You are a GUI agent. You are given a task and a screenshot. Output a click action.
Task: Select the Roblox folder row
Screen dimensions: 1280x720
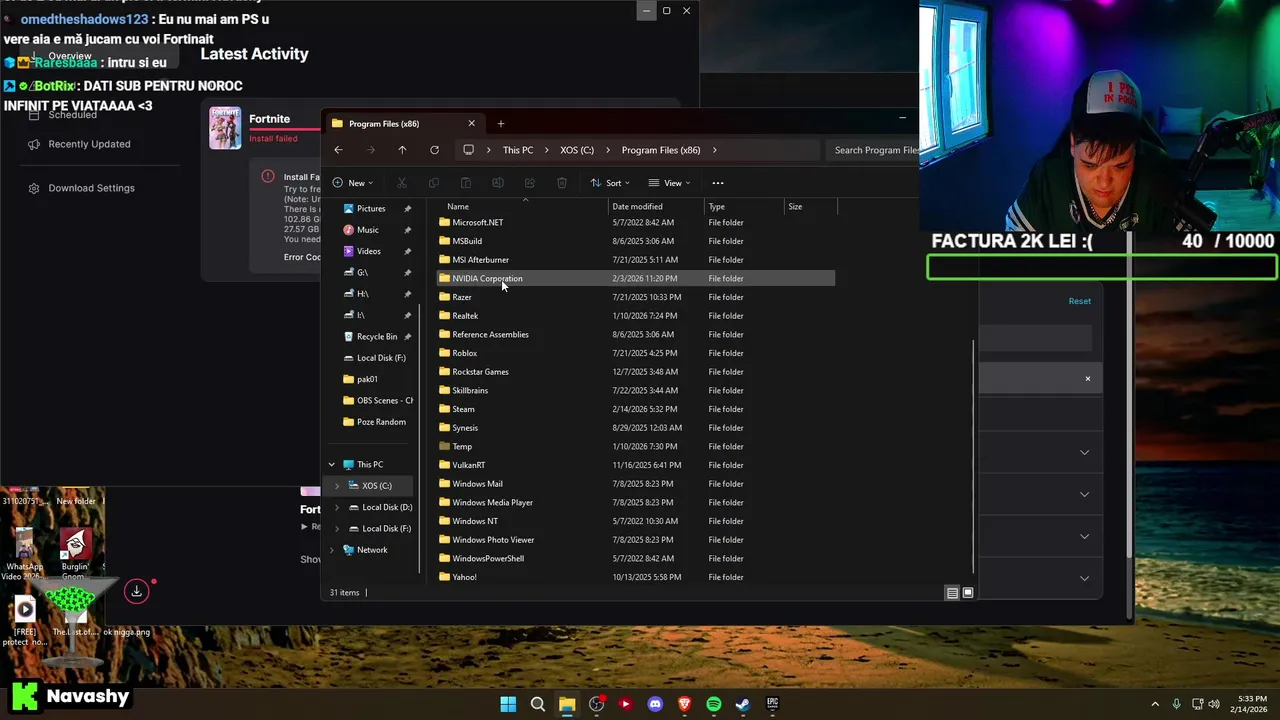pos(635,353)
